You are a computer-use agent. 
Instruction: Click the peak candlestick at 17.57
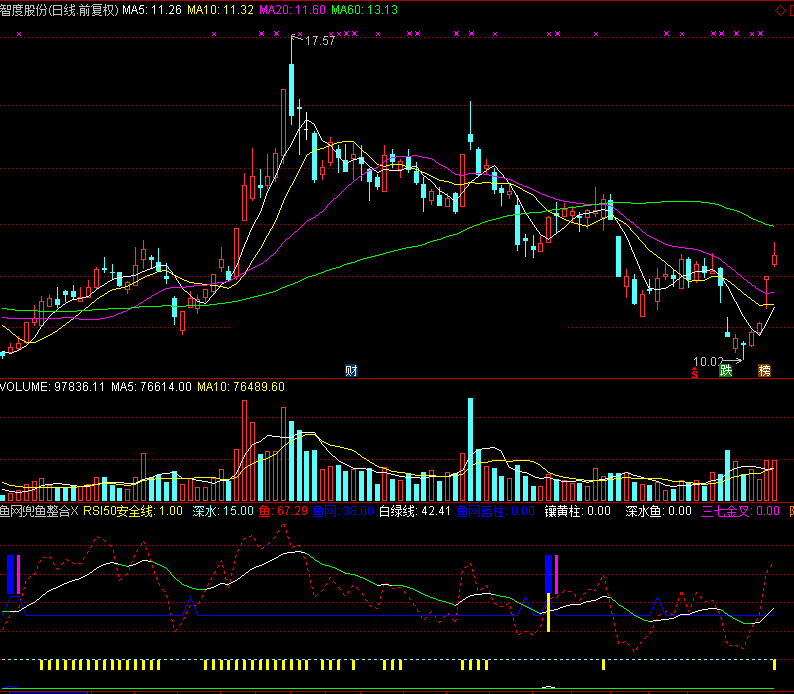292,81
